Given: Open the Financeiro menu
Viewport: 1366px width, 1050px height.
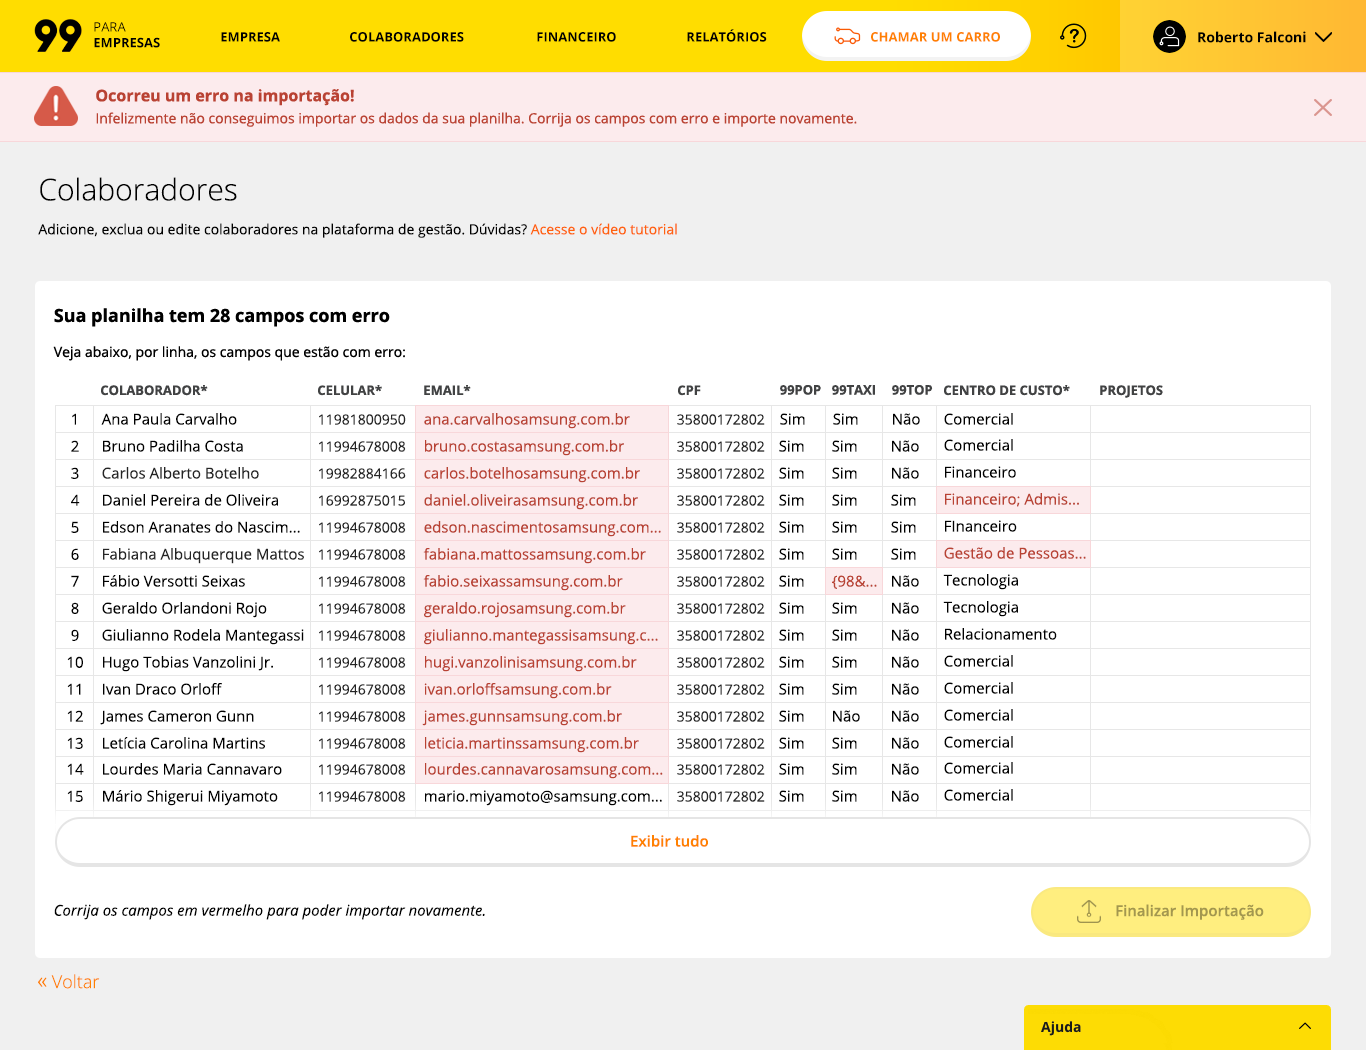Looking at the screenshot, I should click(576, 37).
